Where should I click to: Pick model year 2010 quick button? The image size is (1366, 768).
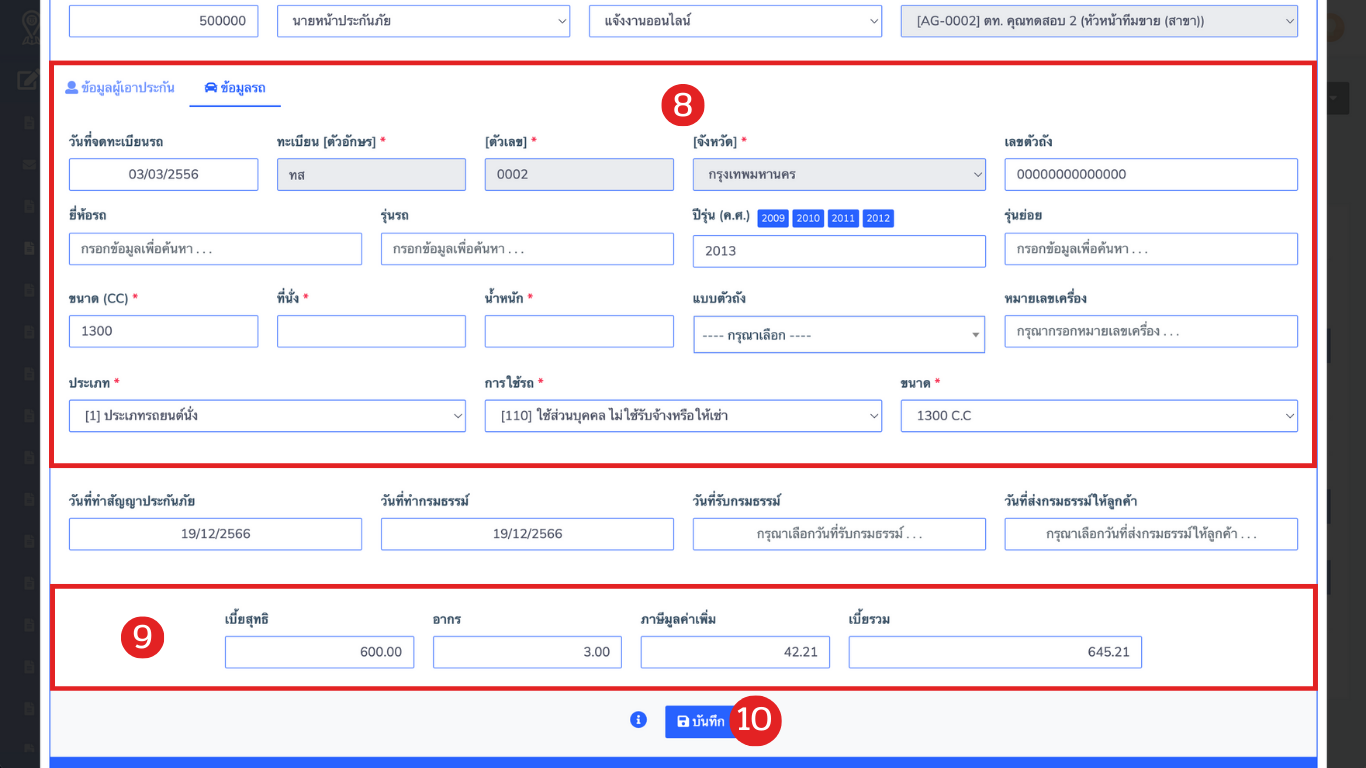[x=808, y=218]
